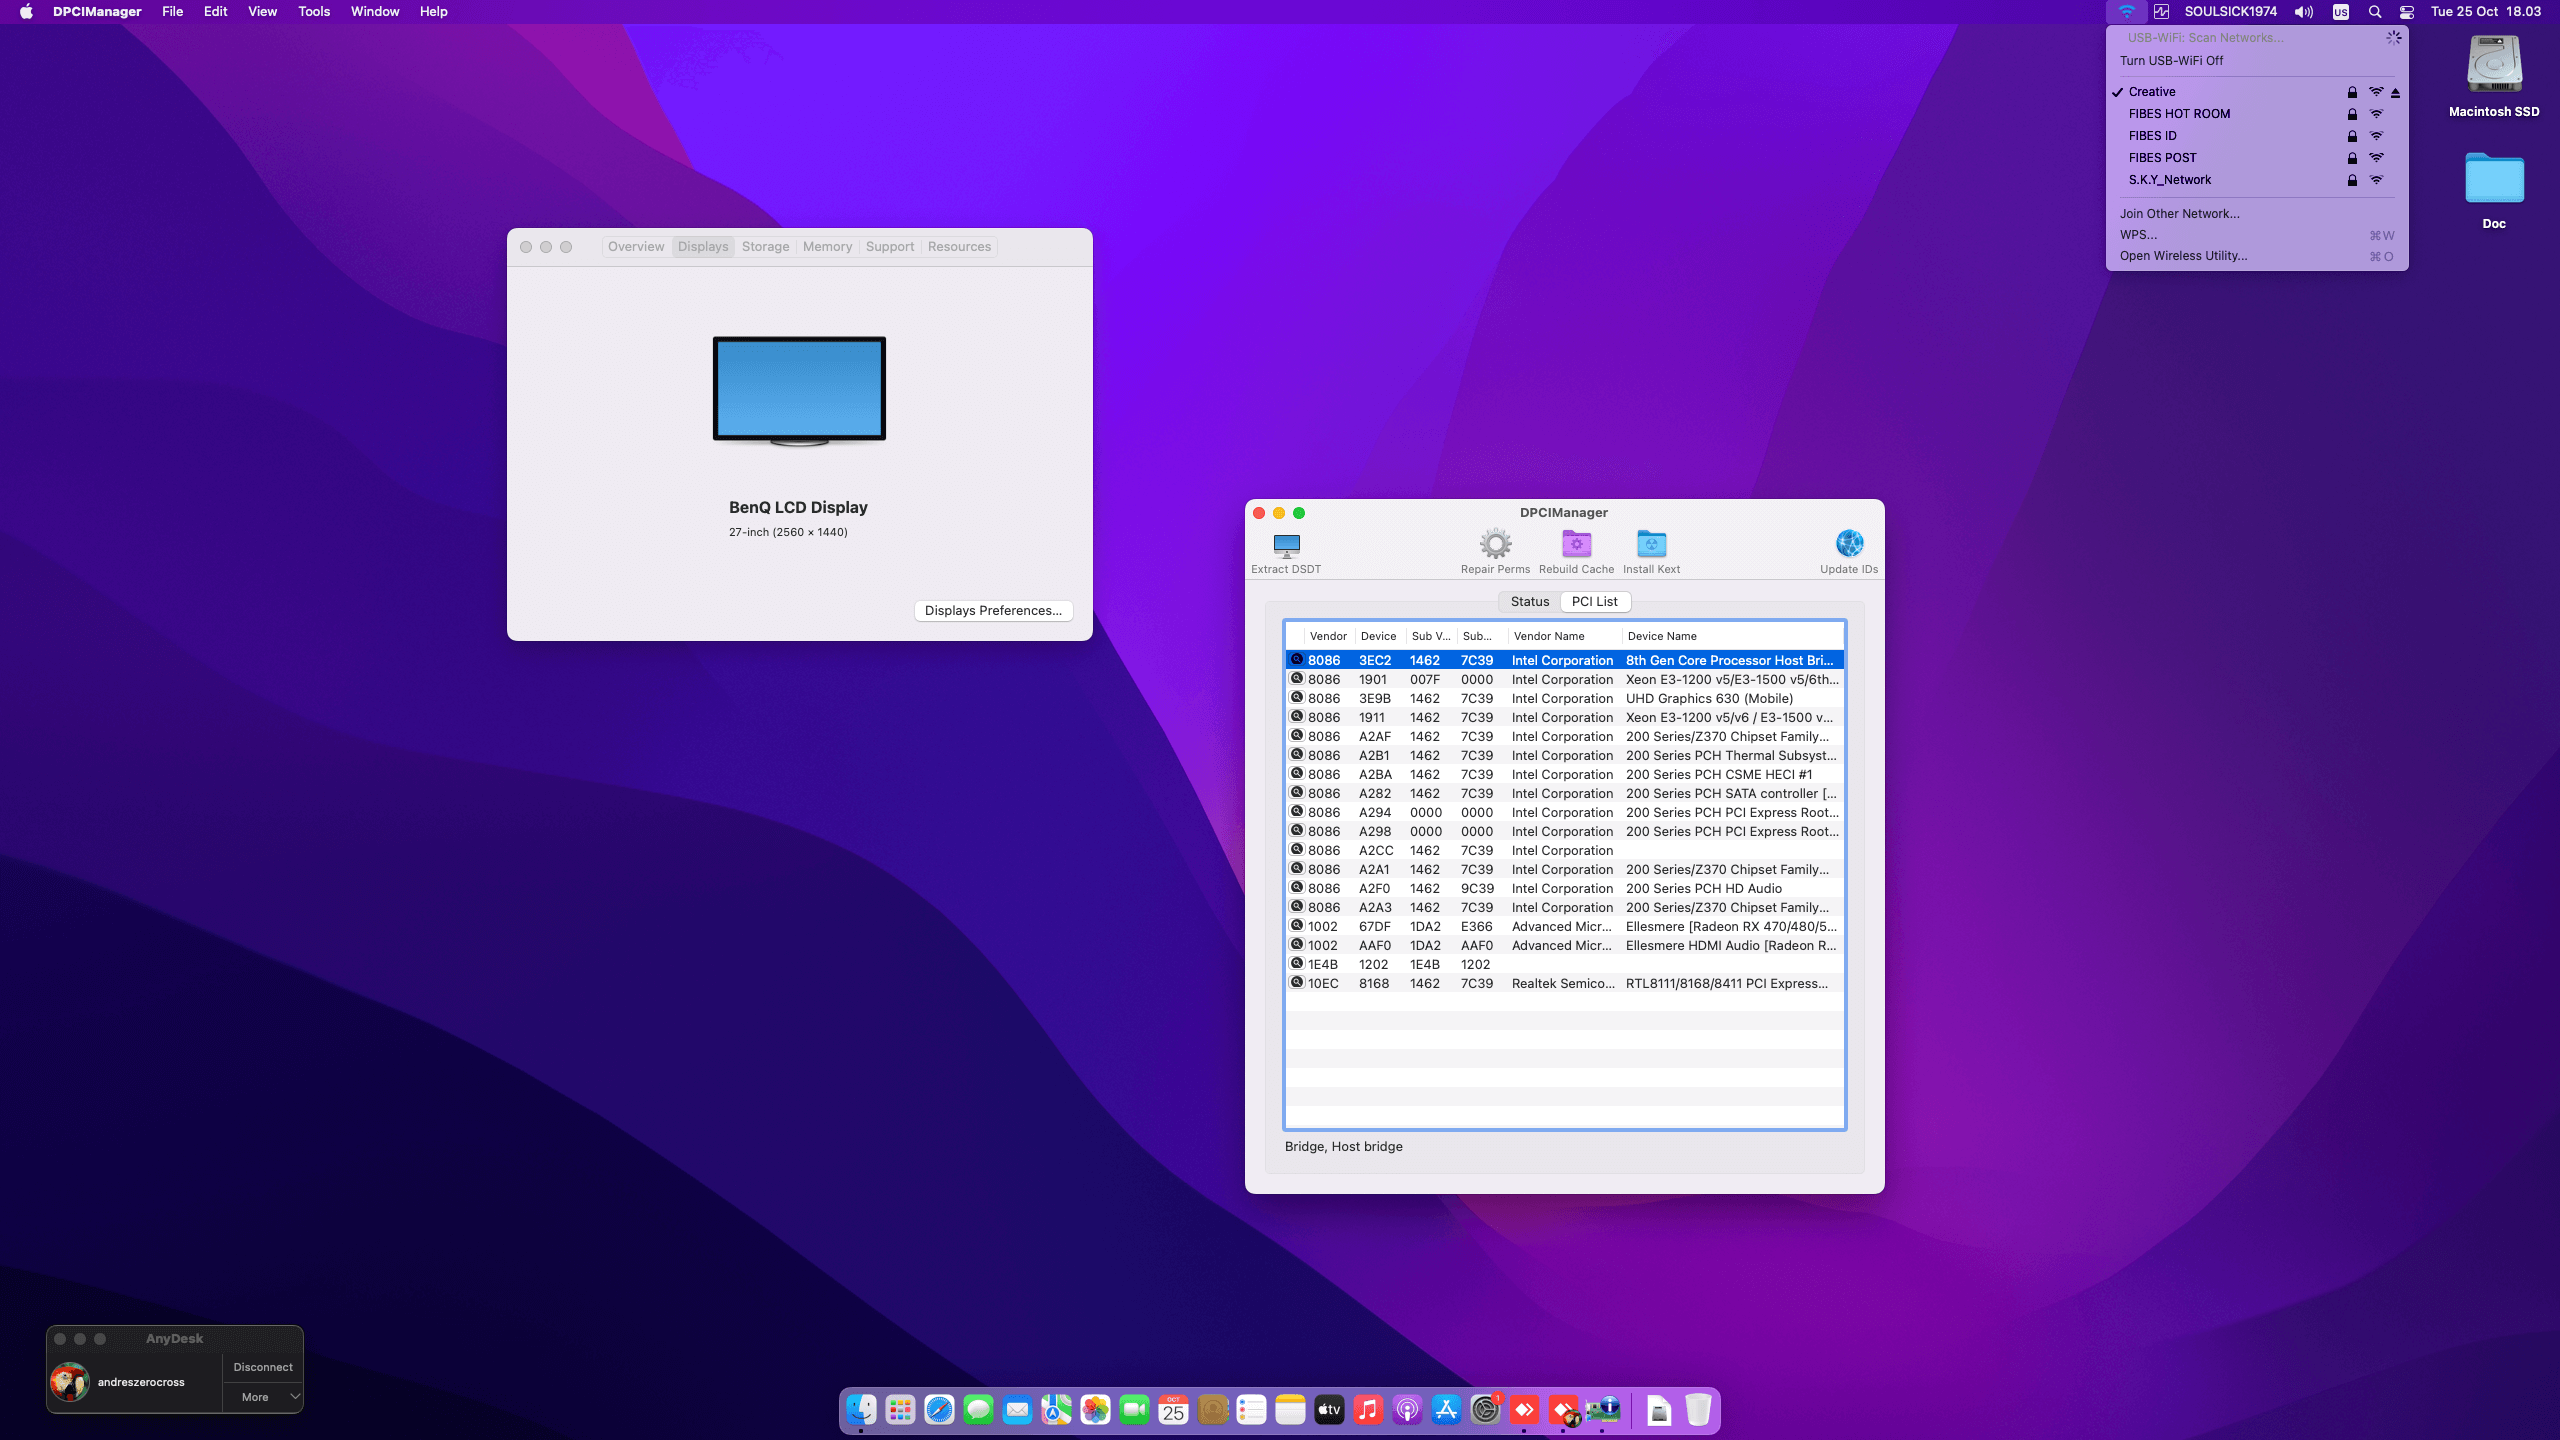Open Finder from the Dock
The height and width of the screenshot is (1440, 2560).
coord(861,1410)
